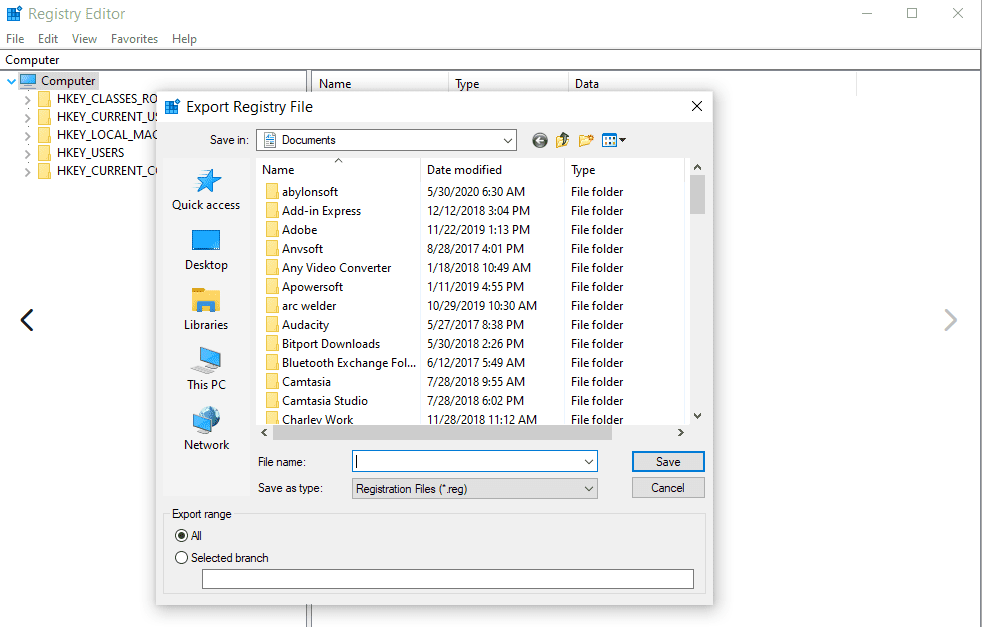
Task: Collapse the Computer tree node
Action: [11, 81]
